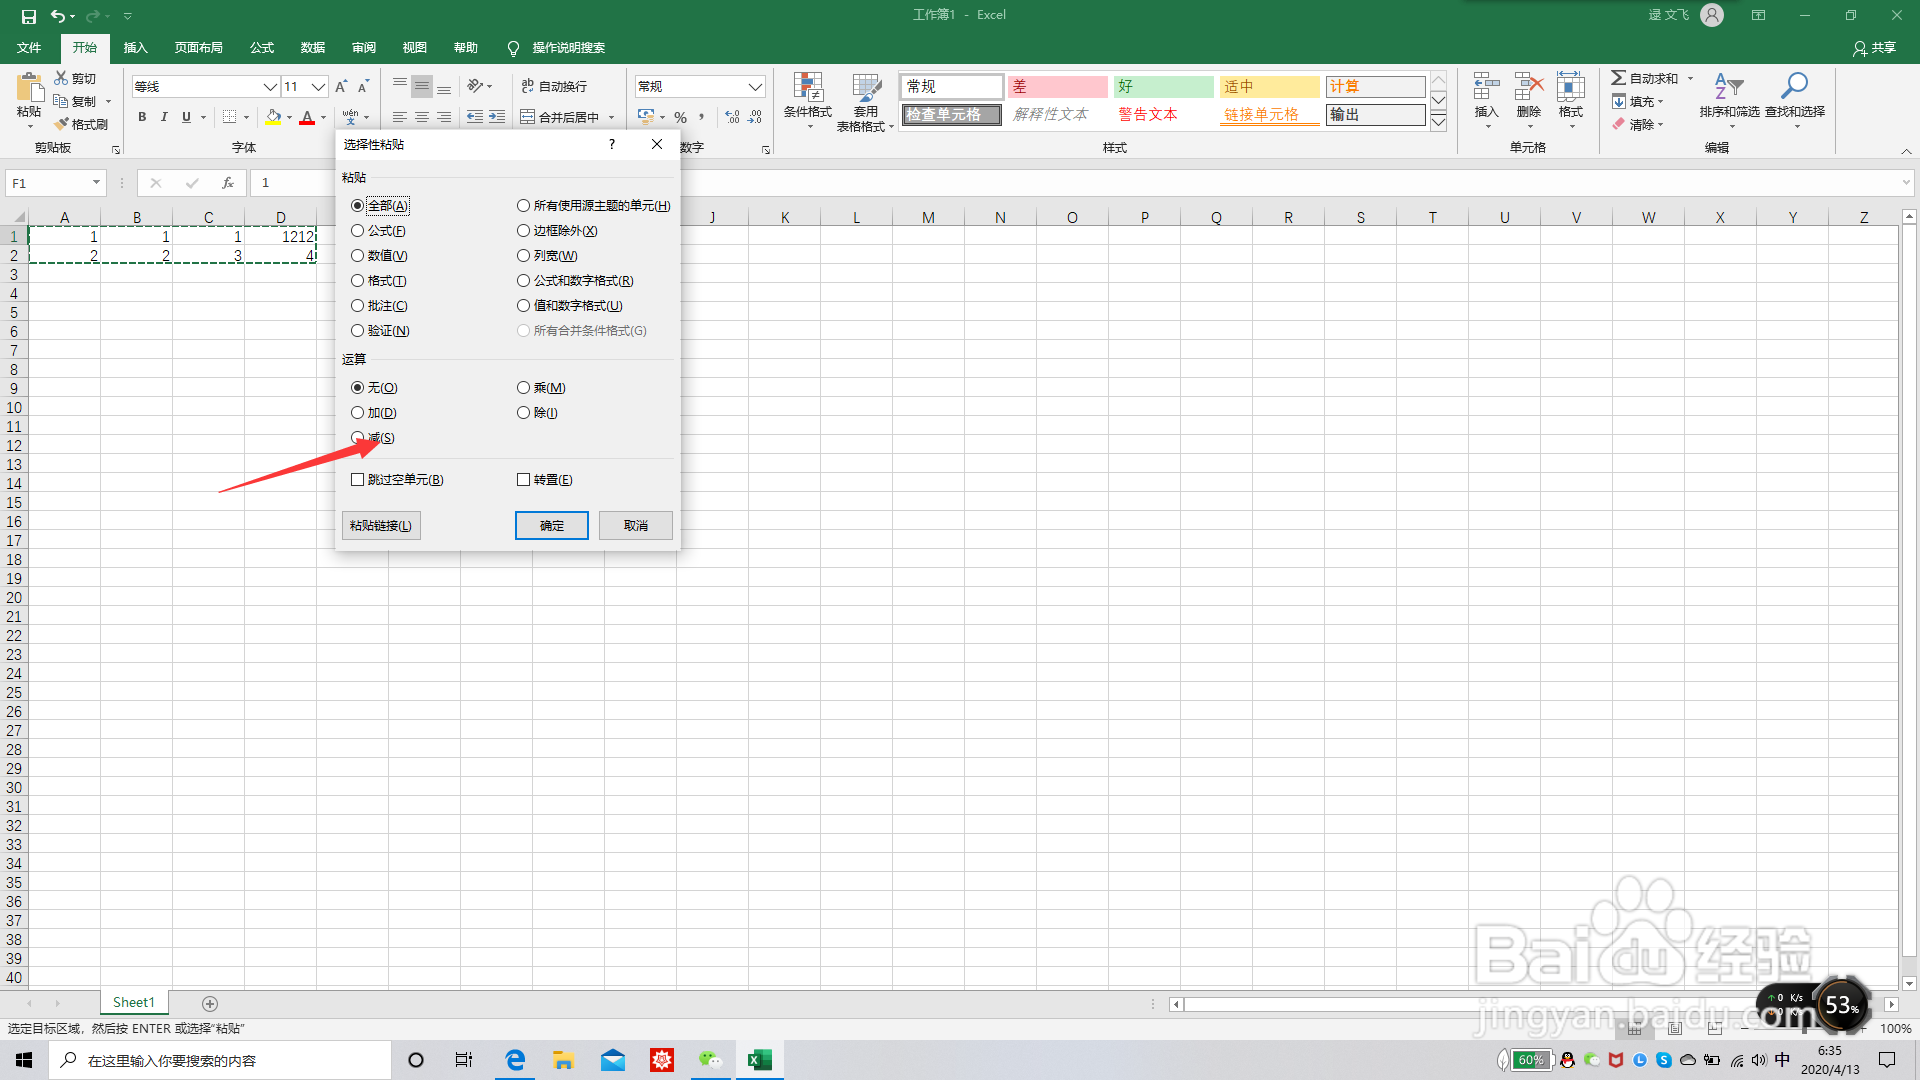1920x1080 pixels.
Task: Open the font name dropdown
Action: tap(269, 87)
